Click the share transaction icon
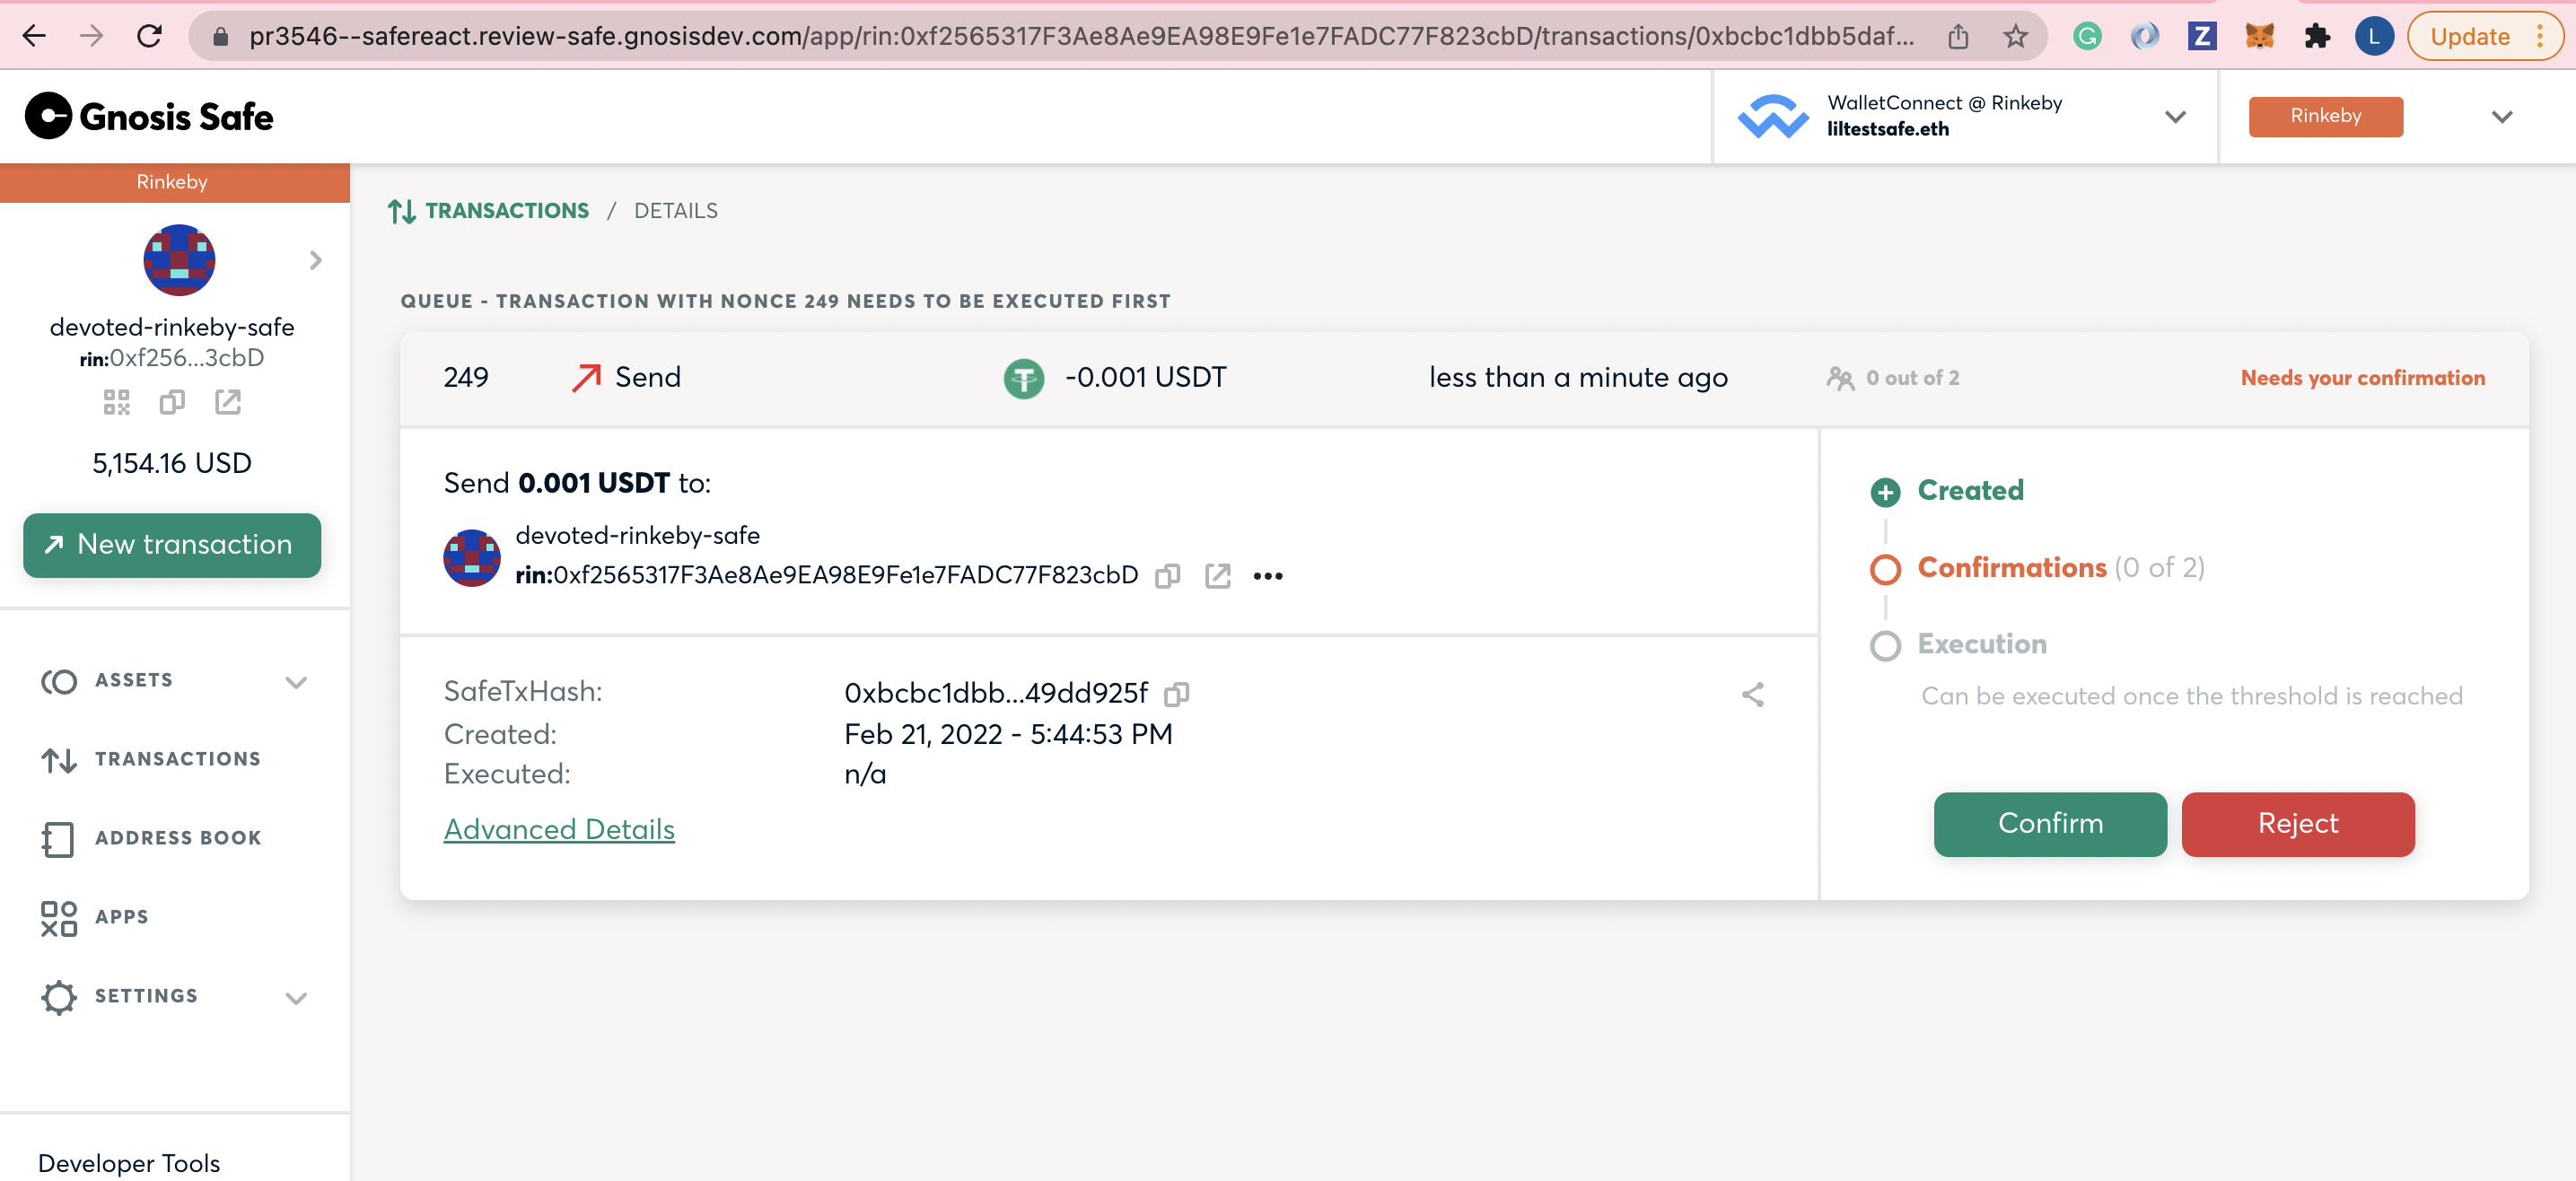Image resolution: width=2576 pixels, height=1181 pixels. point(1752,694)
